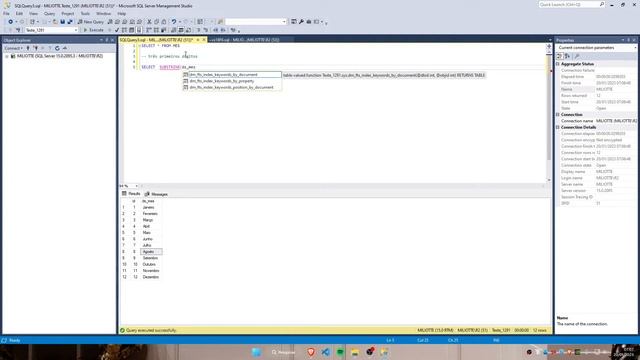
Task: Click the activity monitor icon in Object Explorer
Action: coord(64,48)
